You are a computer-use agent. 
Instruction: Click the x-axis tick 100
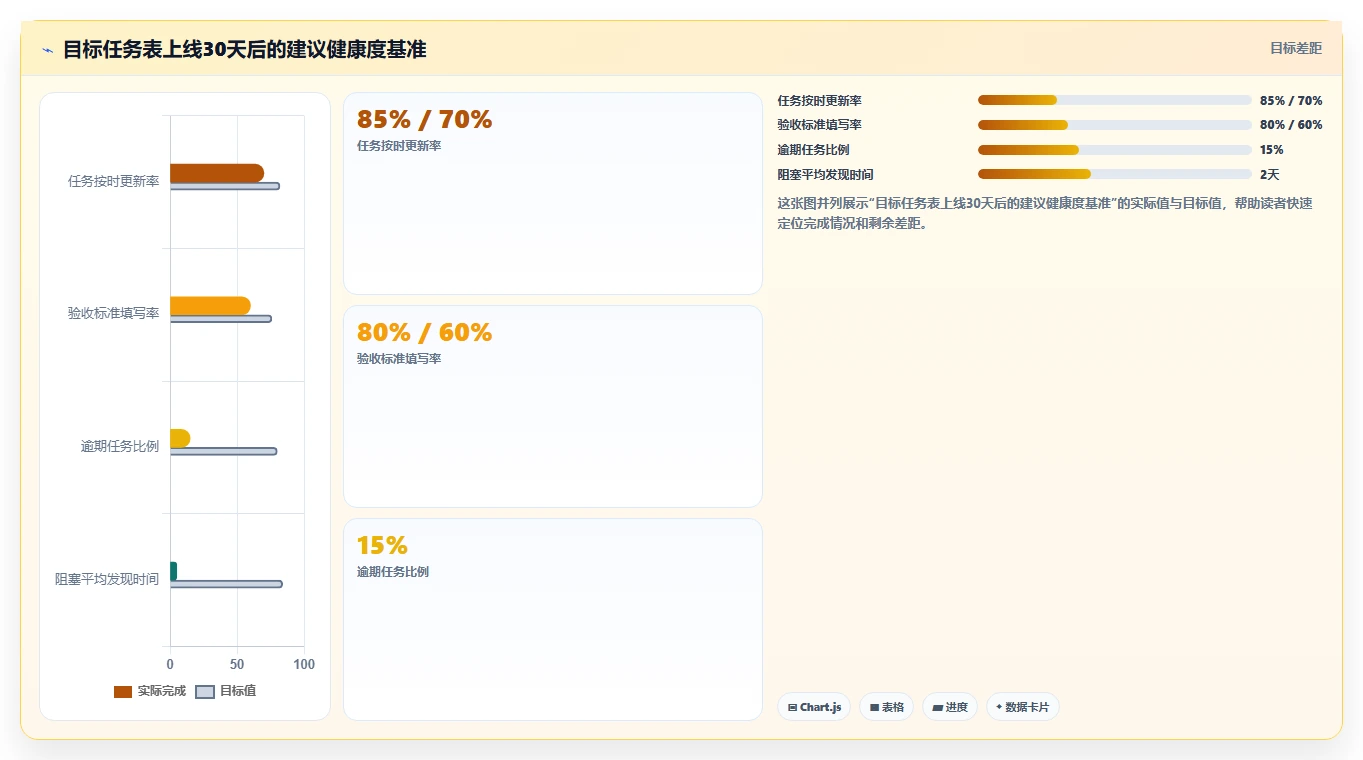coord(304,664)
